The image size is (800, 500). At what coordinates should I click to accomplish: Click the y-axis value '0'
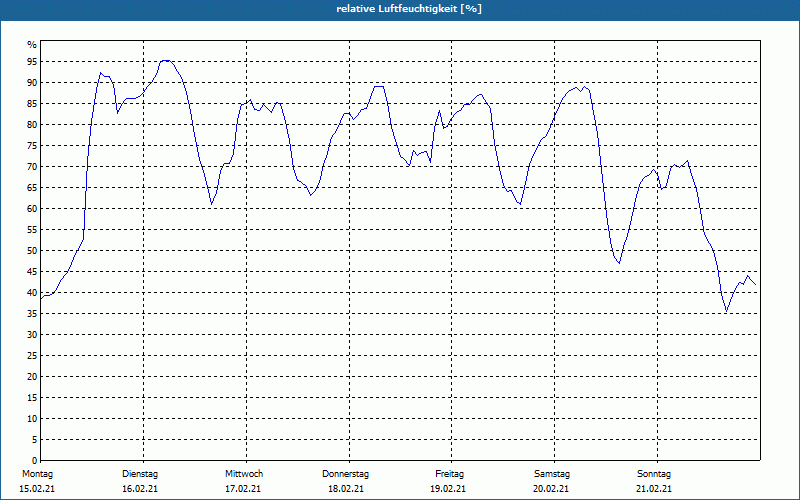click(35, 461)
